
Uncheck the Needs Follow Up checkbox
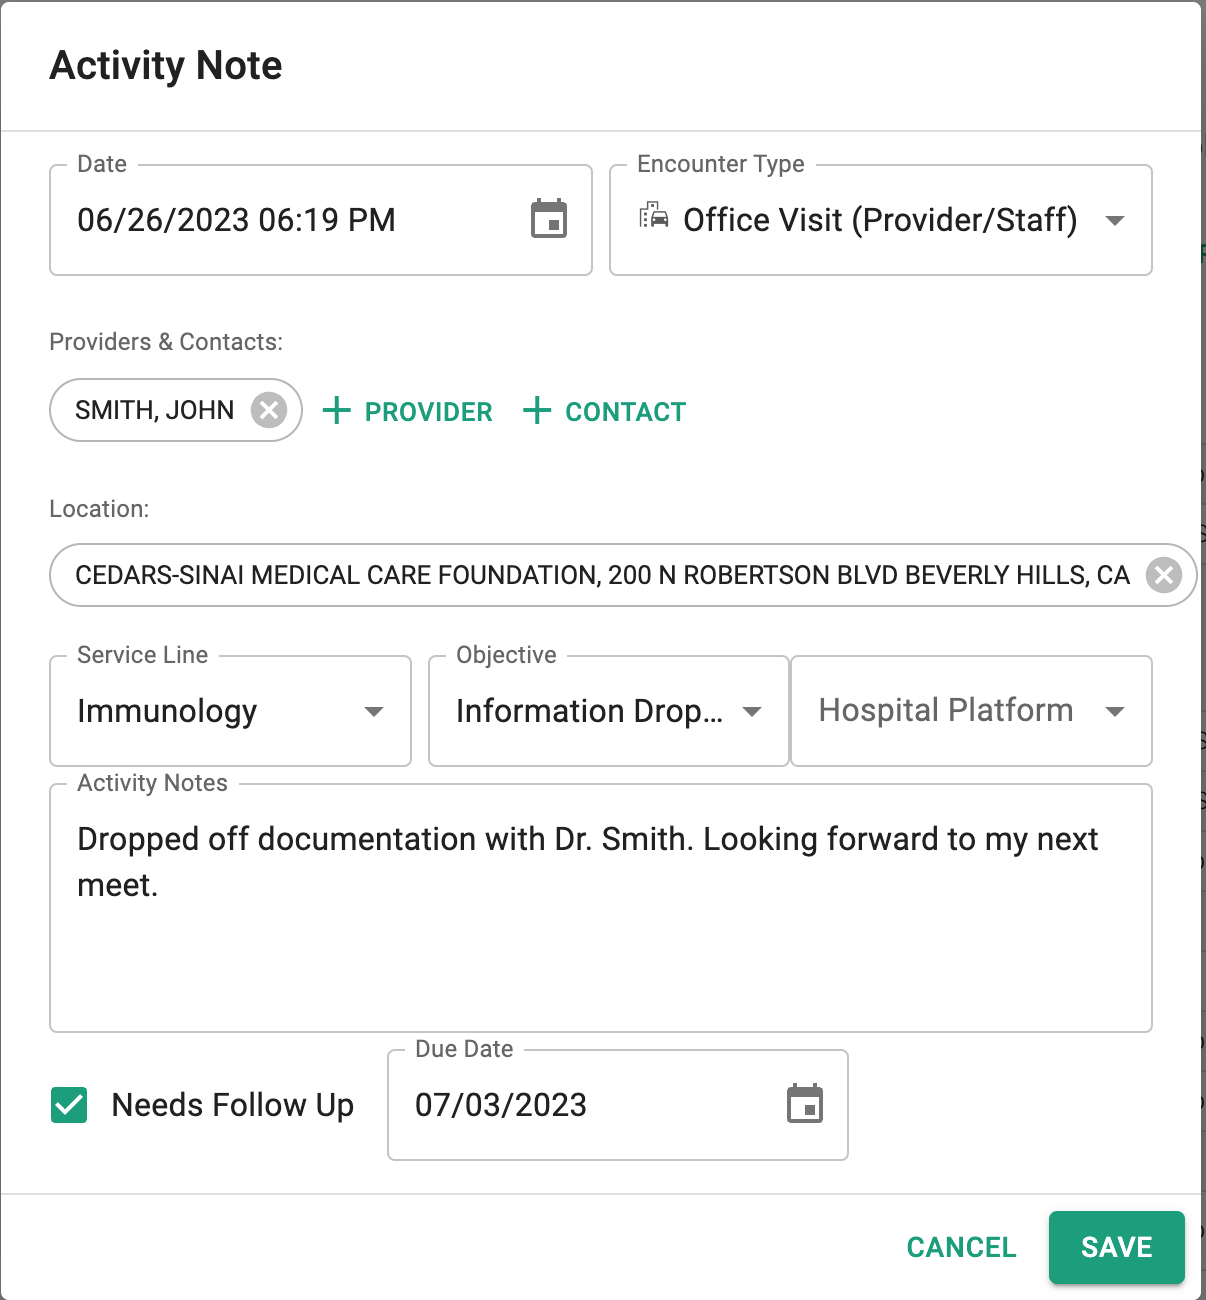coord(69,1105)
